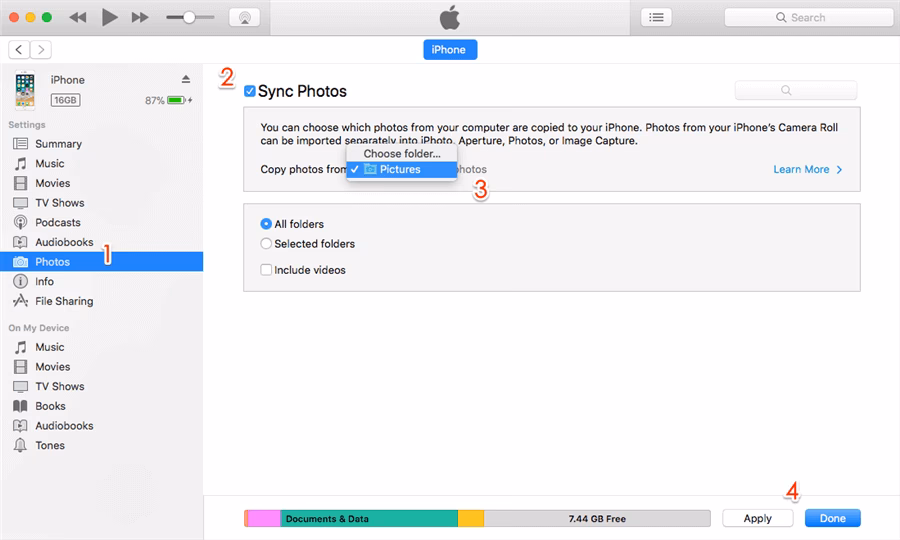
Task: Open the AirPlay output icon
Action: tap(244, 17)
